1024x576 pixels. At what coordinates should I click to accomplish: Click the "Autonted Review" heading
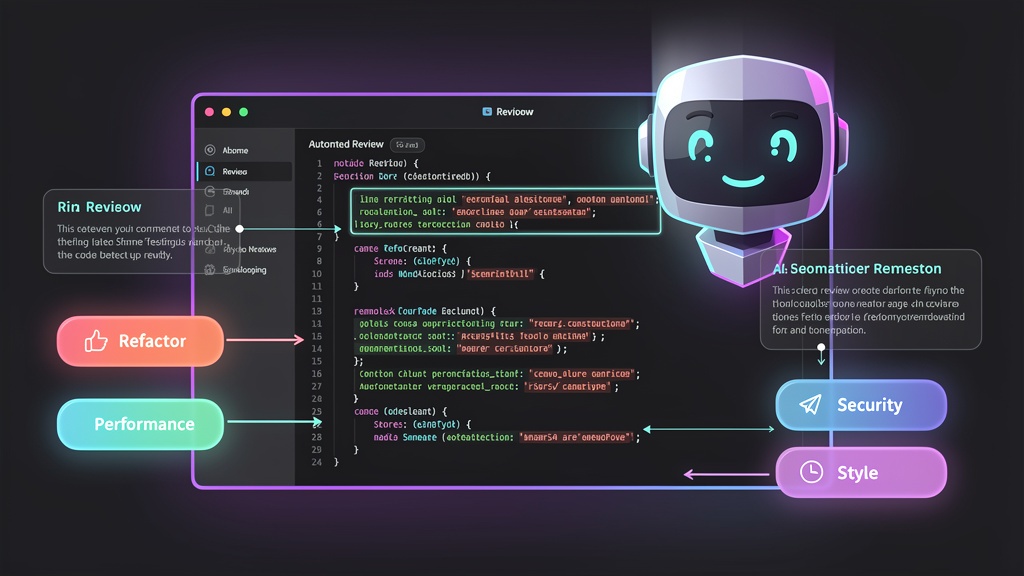(x=346, y=144)
